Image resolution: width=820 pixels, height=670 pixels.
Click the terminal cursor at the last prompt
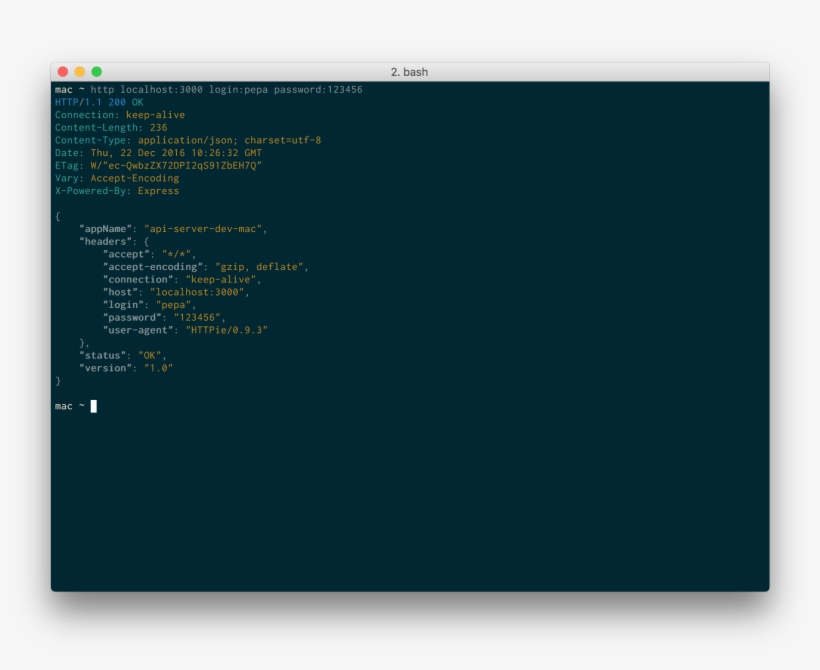[94, 406]
